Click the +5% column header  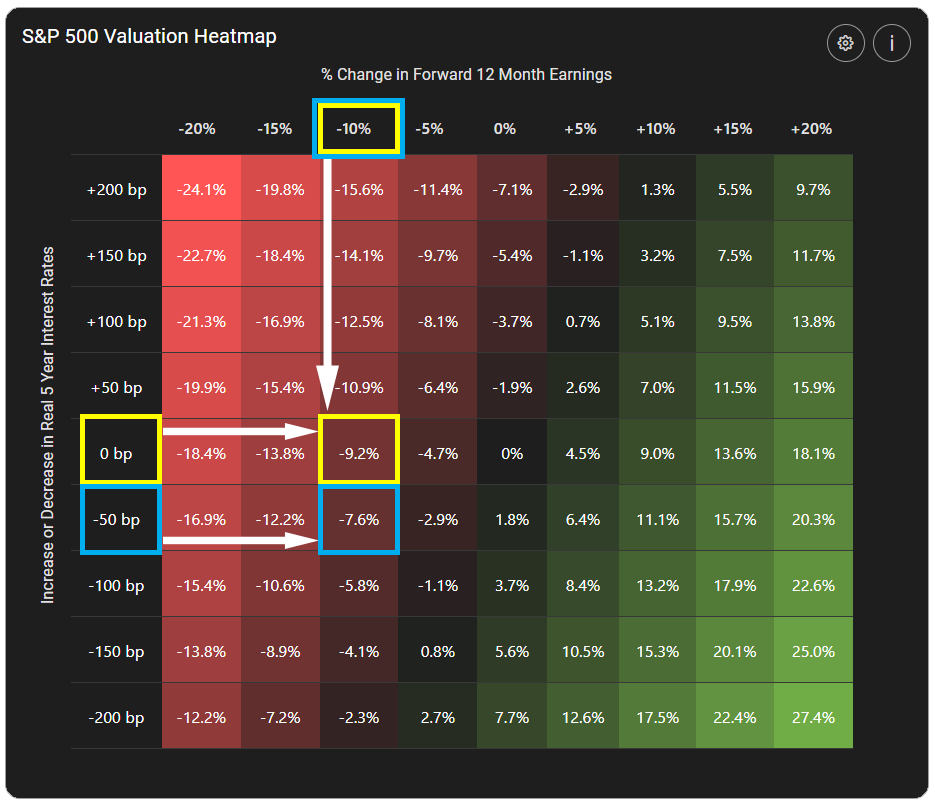click(581, 128)
